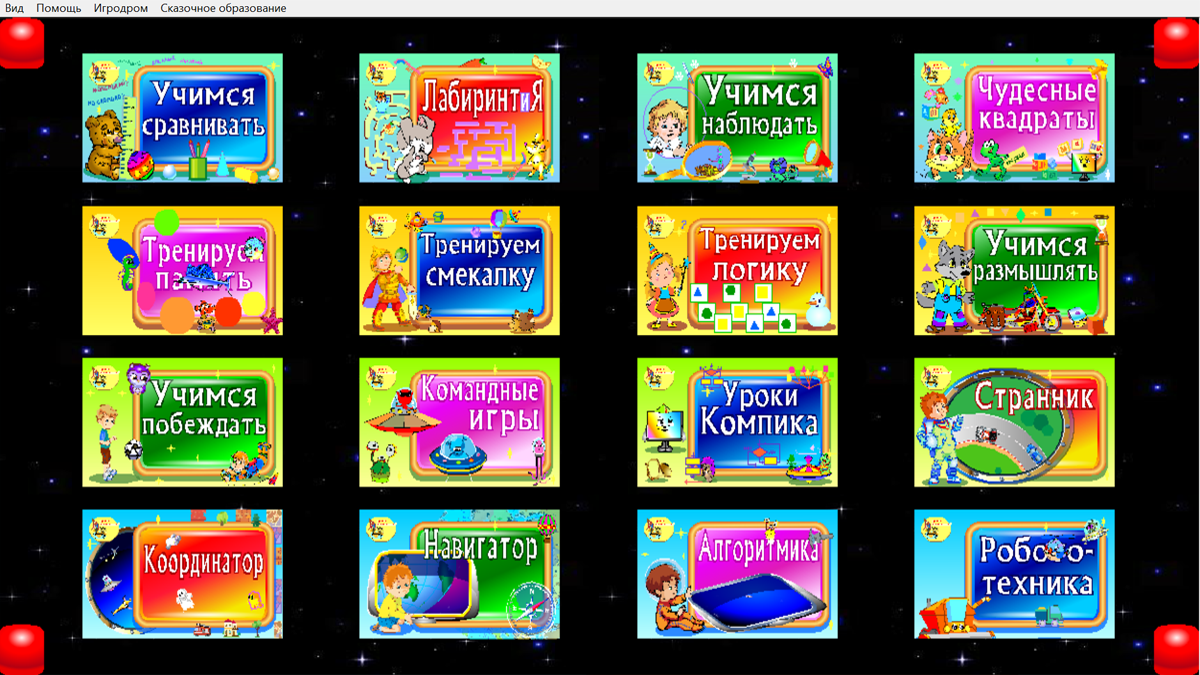Screen dimensions: 1200x675
Task: Open the Учимся сравнивать game
Action: click(x=182, y=117)
